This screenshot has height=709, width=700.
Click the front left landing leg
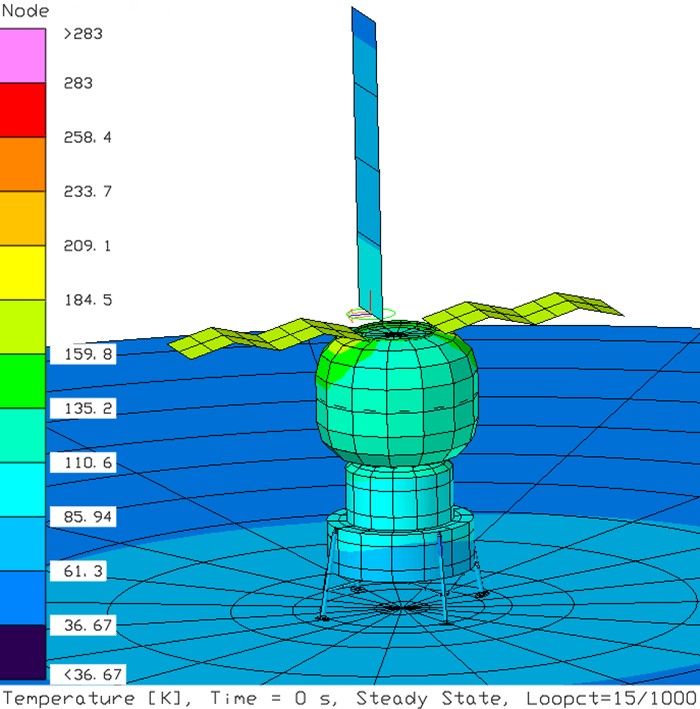coord(328,574)
